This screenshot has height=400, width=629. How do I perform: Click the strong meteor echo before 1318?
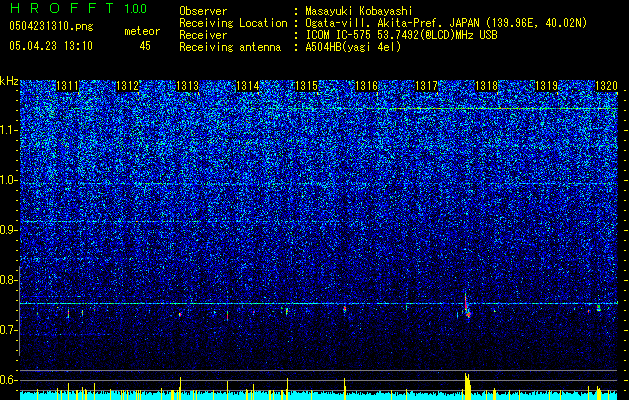[467, 307]
